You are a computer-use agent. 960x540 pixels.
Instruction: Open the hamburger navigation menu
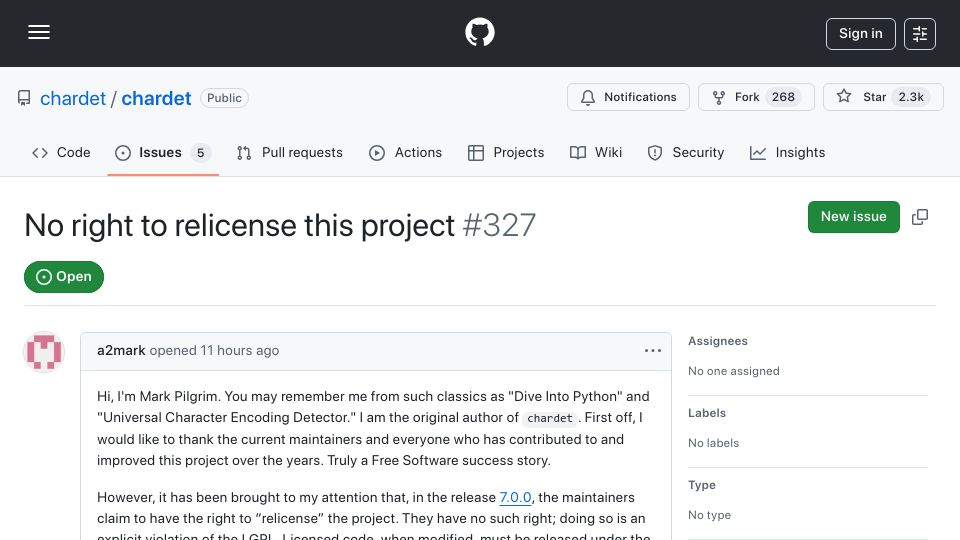click(x=39, y=32)
